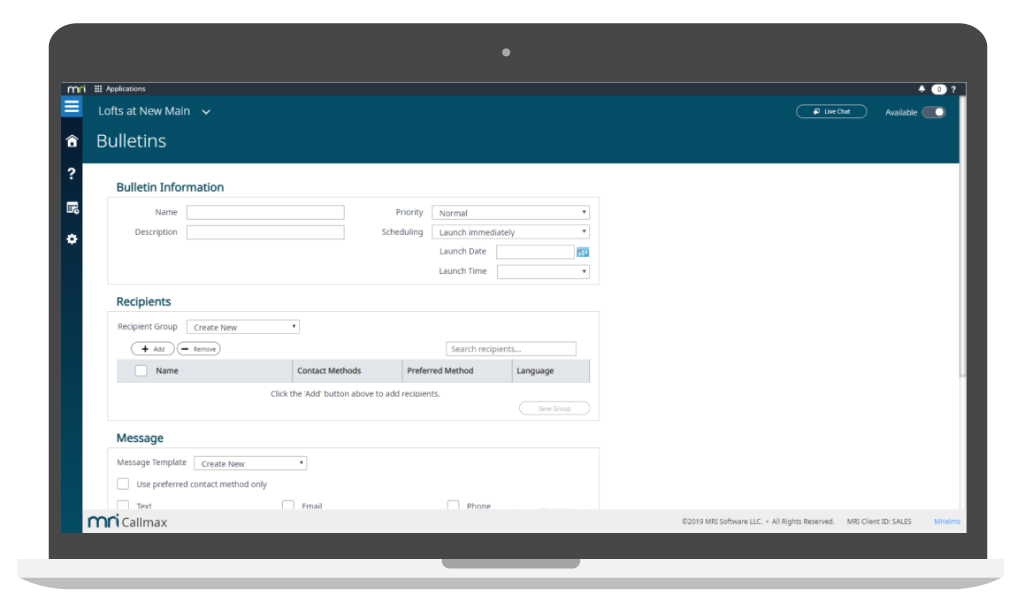Image resolution: width=1024 pixels, height=604 pixels.
Task: Click the MRI Callmax footer logo
Action: [x=127, y=522]
